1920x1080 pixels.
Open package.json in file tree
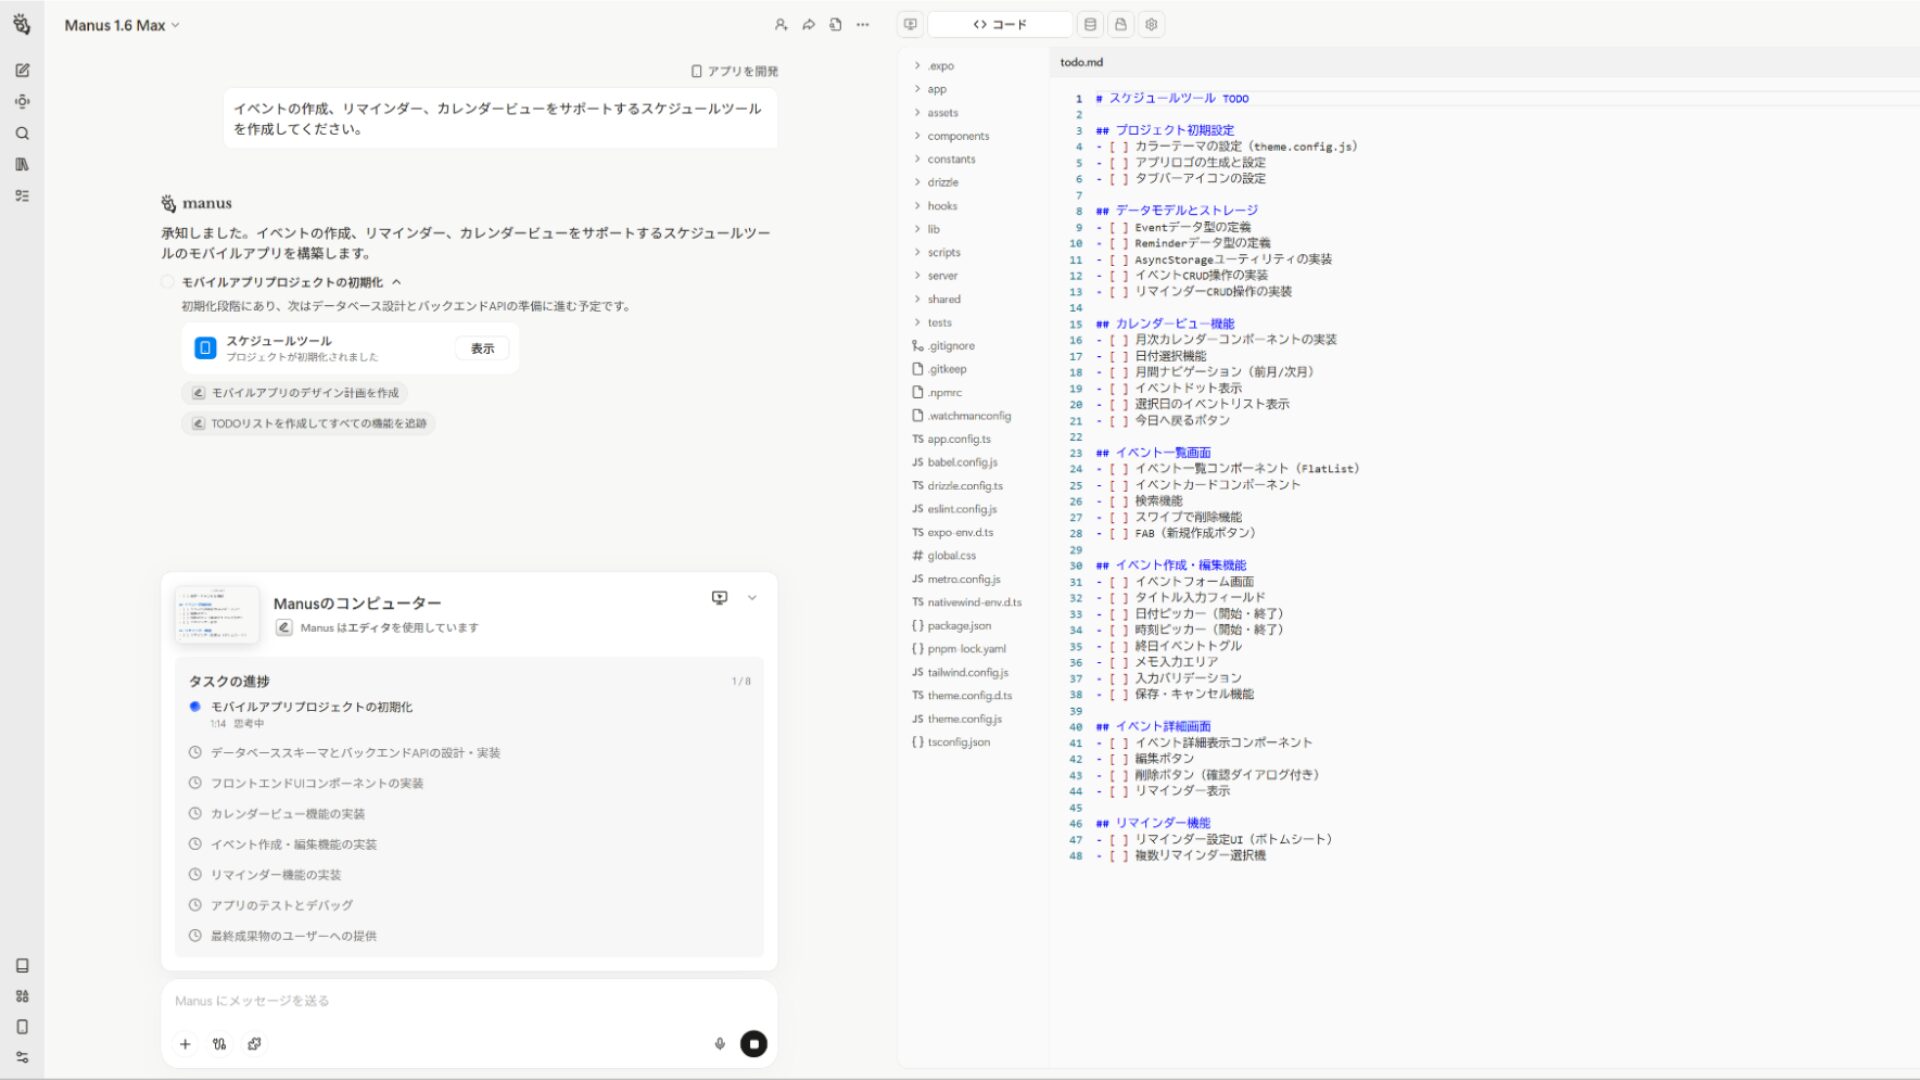pyautogui.click(x=958, y=626)
